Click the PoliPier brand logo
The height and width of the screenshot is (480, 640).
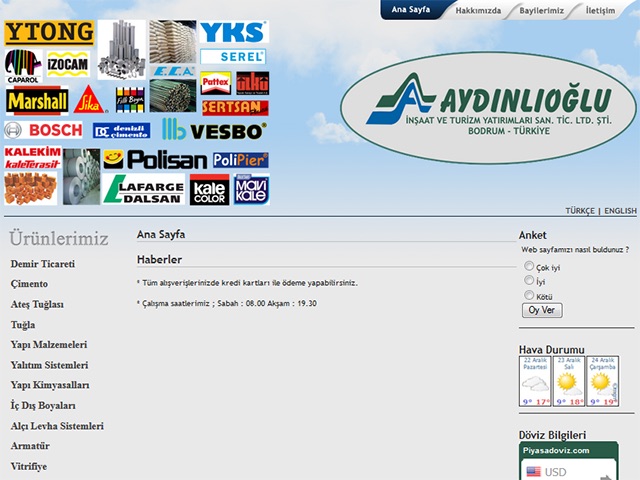click(240, 160)
